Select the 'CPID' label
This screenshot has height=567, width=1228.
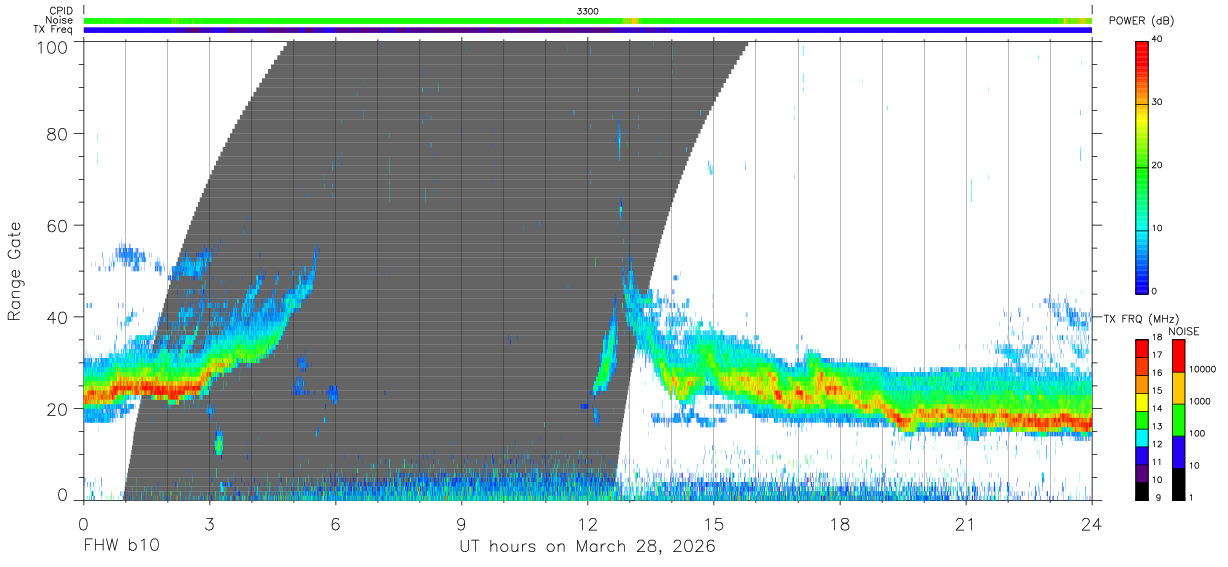coord(61,11)
